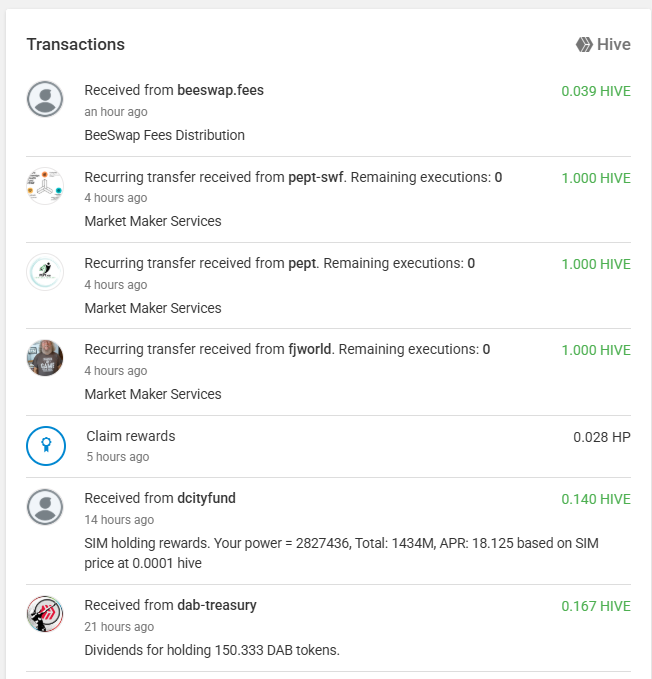
Task: Click the Claim rewards ribbon icon
Action: coord(46,446)
